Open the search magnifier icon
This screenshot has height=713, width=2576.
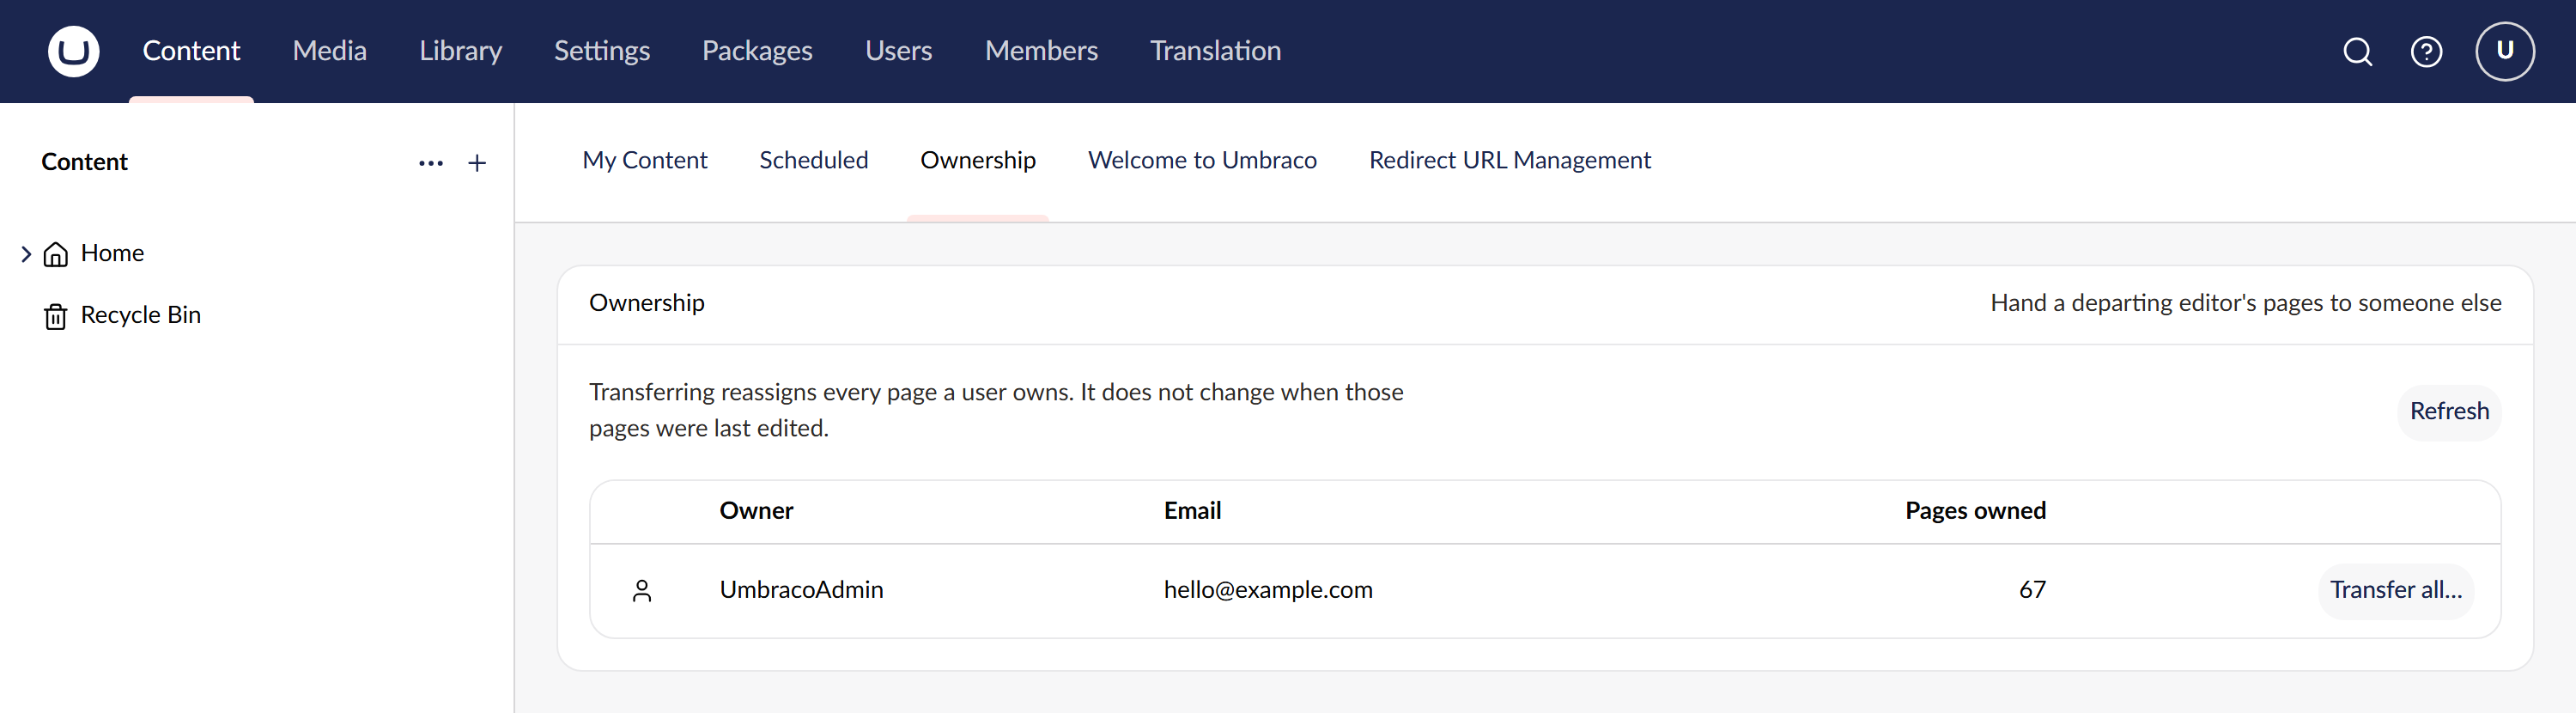coord(2357,51)
